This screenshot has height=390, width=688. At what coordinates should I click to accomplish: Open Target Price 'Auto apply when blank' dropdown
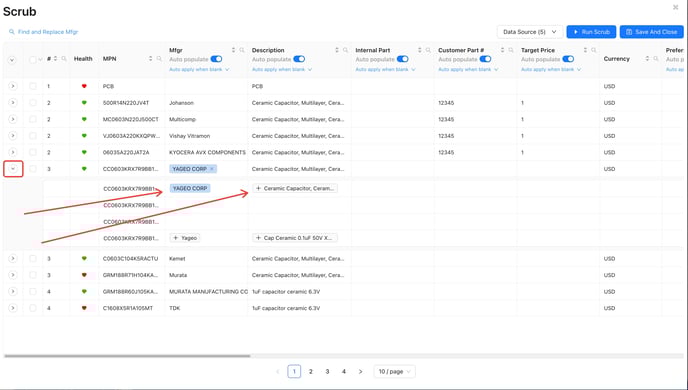[551, 69]
